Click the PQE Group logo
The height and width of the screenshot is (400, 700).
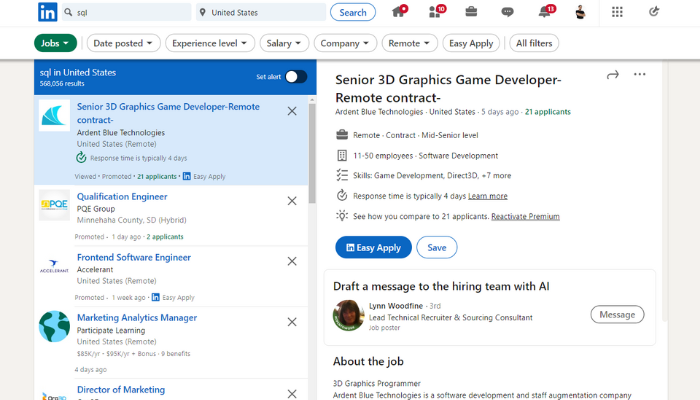[x=54, y=205]
